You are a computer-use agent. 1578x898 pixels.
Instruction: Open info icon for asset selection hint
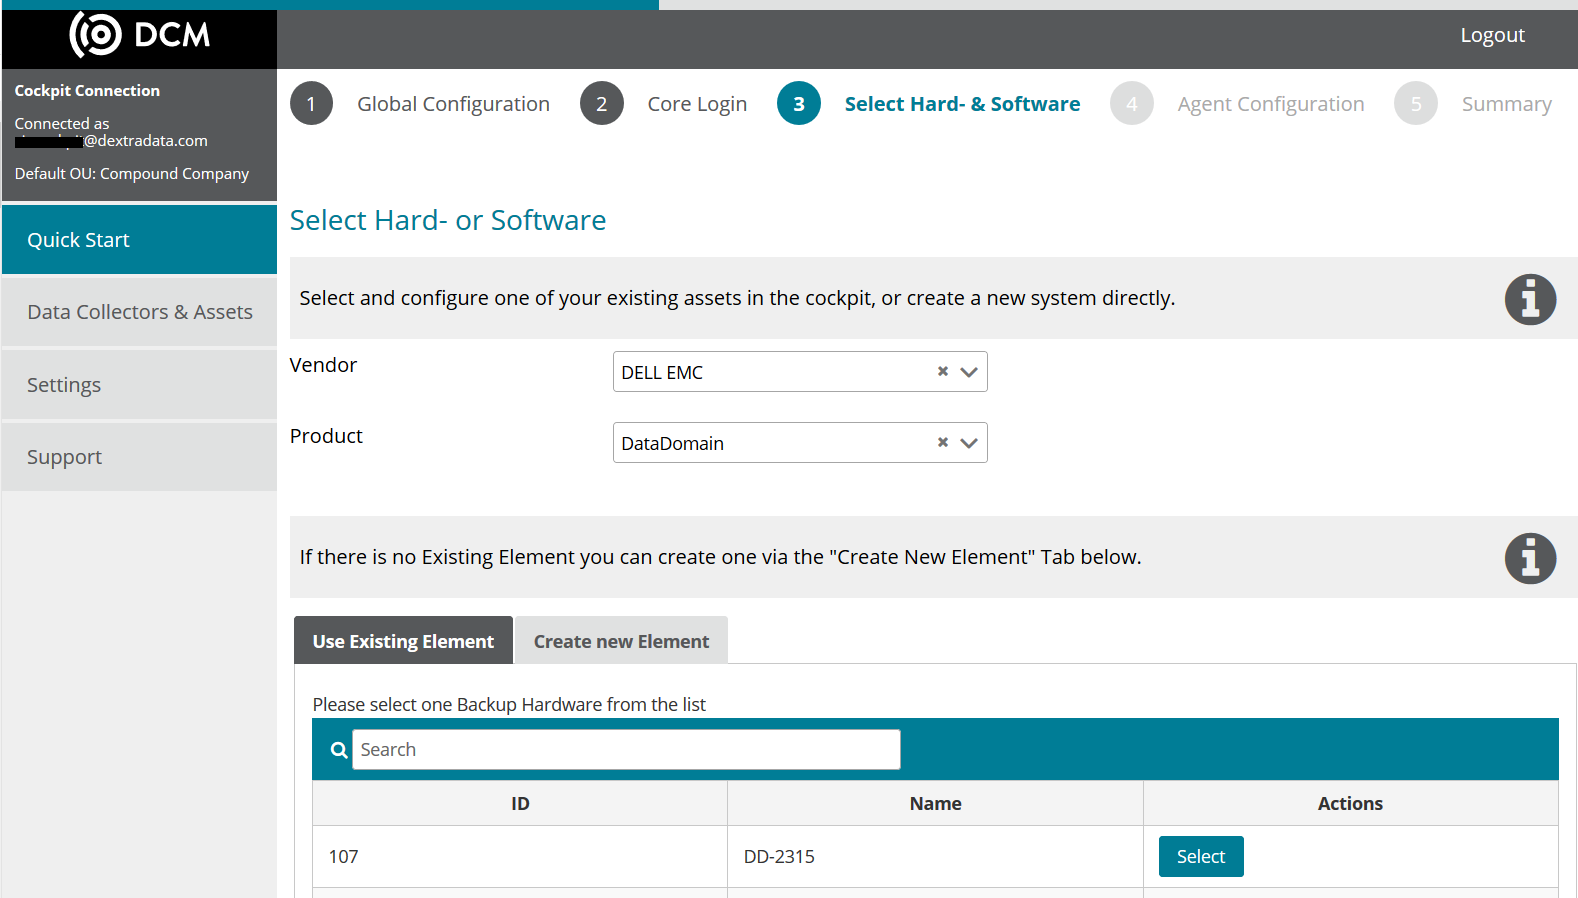pyautogui.click(x=1530, y=299)
